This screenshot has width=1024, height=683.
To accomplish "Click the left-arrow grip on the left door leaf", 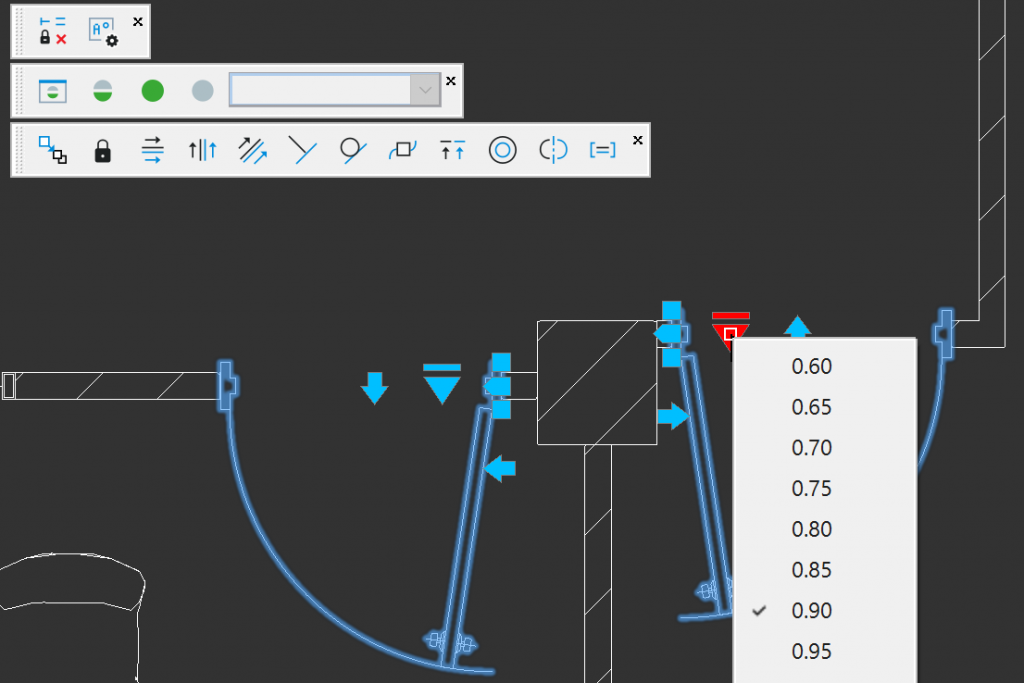I will (x=500, y=468).
